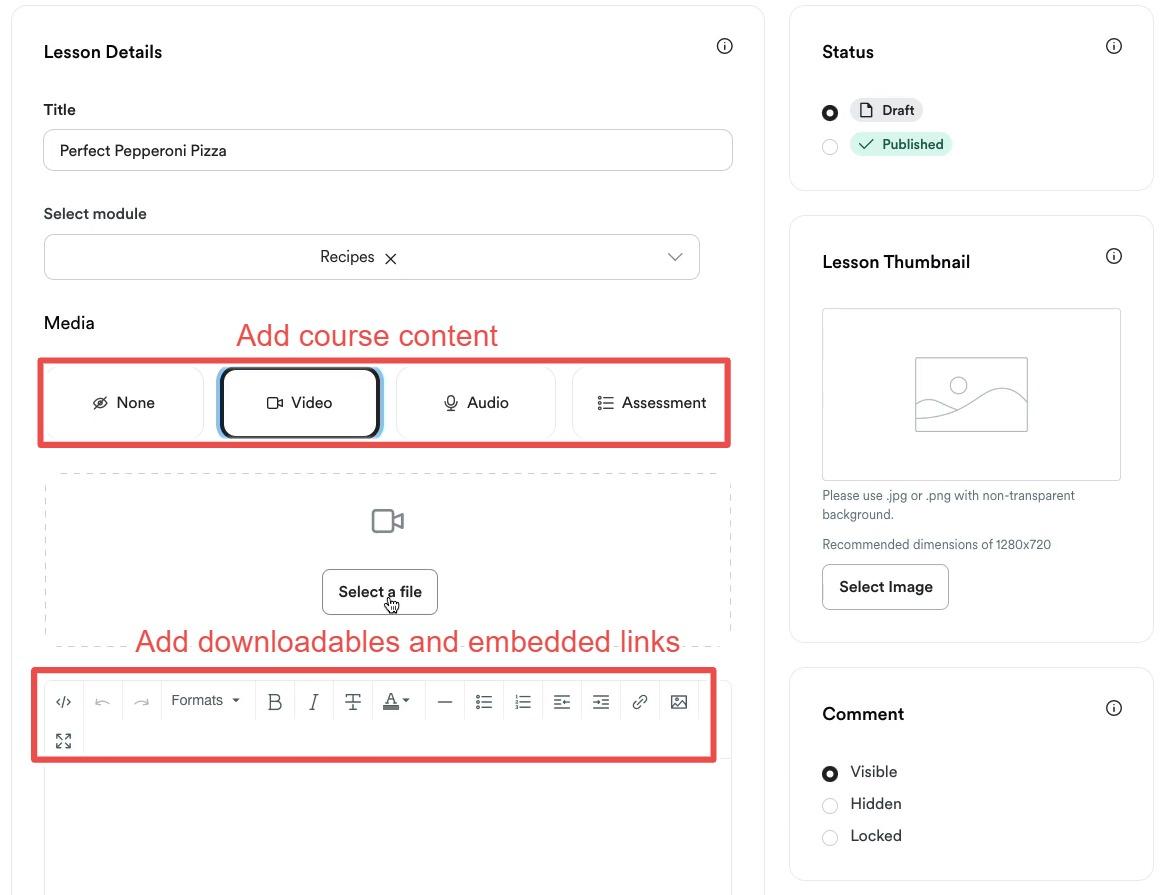Set lesson status to Published
Screen dimensions: 1166x895
click(830, 146)
